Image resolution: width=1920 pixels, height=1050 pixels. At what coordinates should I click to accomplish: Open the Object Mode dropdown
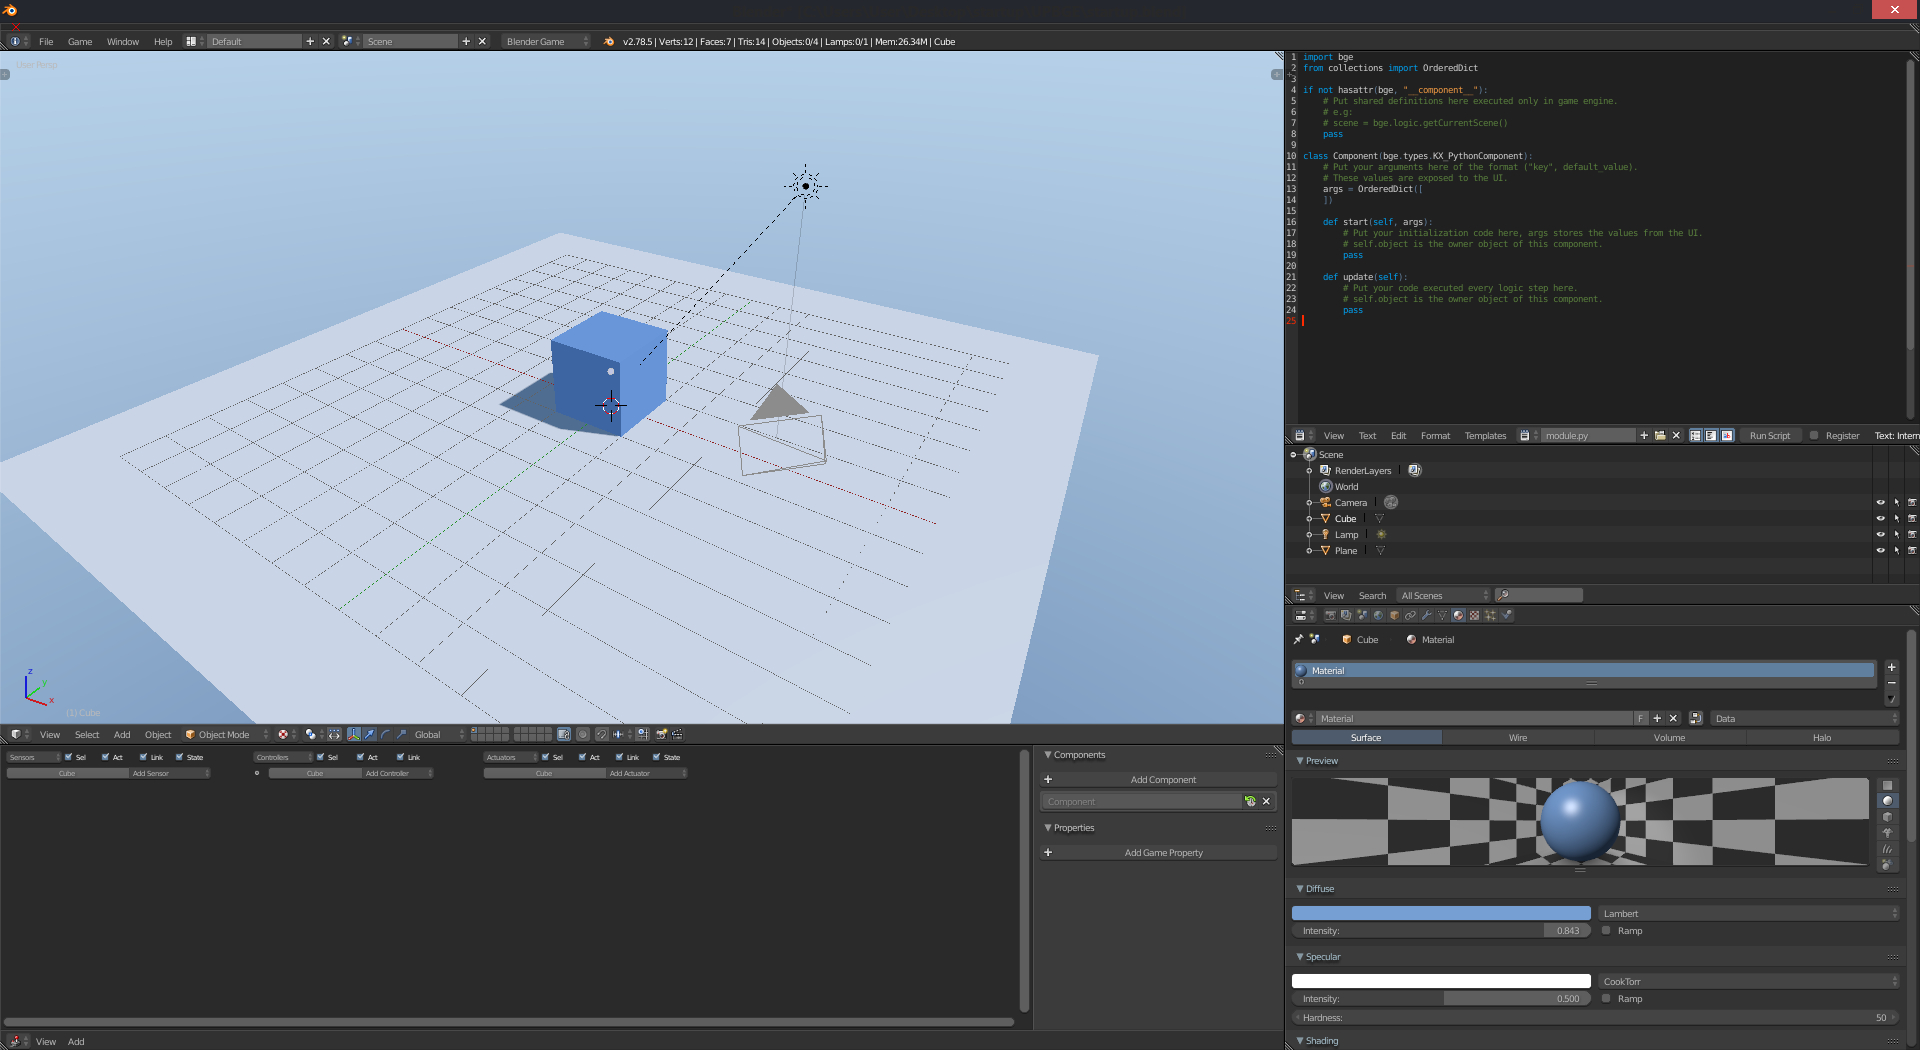pyautogui.click(x=227, y=734)
